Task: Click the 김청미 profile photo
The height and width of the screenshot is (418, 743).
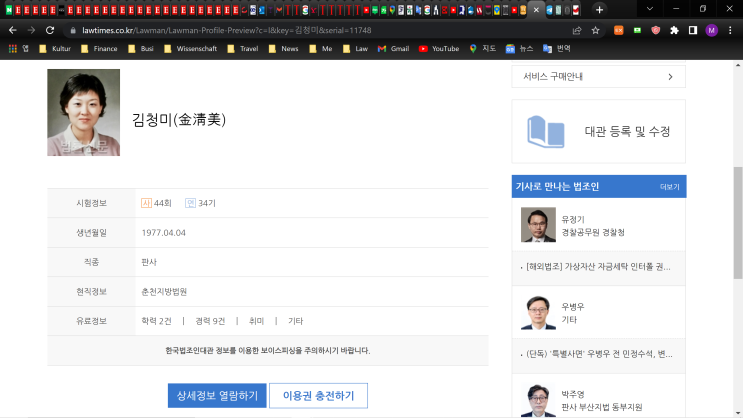Action: tap(83, 112)
